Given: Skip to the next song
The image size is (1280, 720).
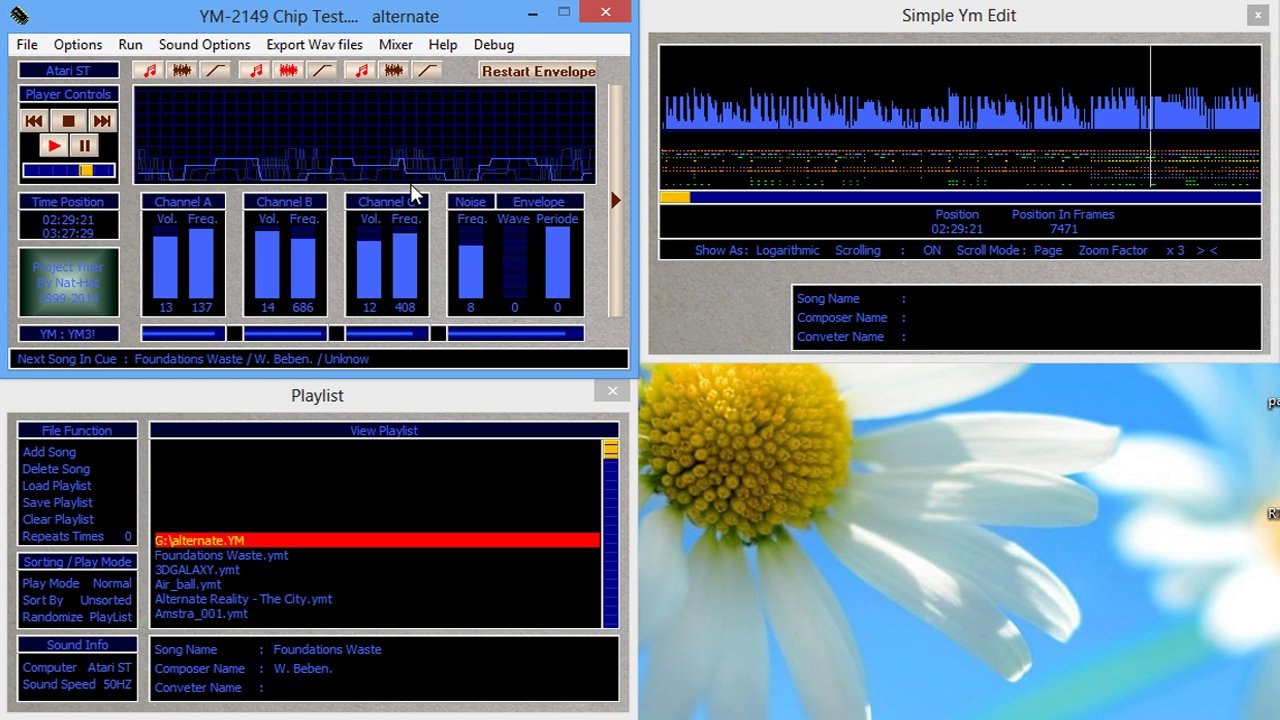Looking at the screenshot, I should coord(102,121).
